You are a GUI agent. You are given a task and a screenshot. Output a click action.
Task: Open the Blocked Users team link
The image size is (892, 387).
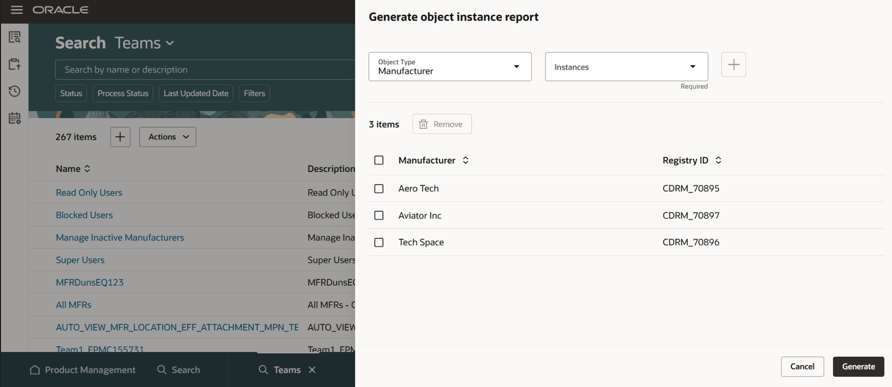[84, 215]
